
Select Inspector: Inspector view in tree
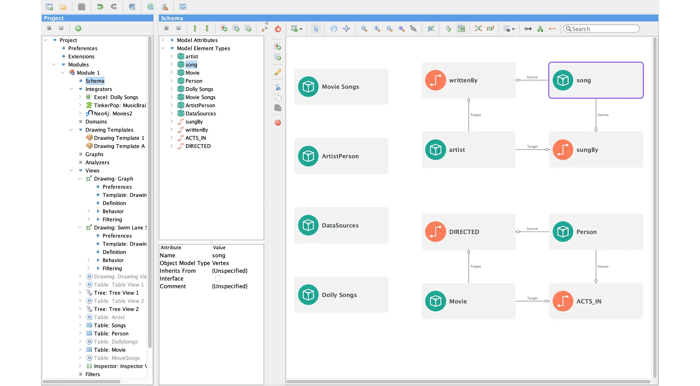(119, 366)
